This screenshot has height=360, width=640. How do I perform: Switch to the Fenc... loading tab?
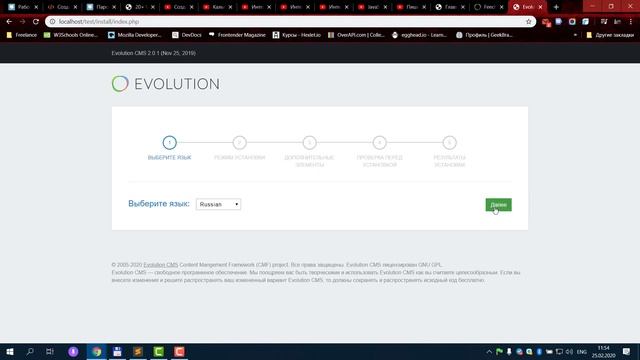(489, 7)
